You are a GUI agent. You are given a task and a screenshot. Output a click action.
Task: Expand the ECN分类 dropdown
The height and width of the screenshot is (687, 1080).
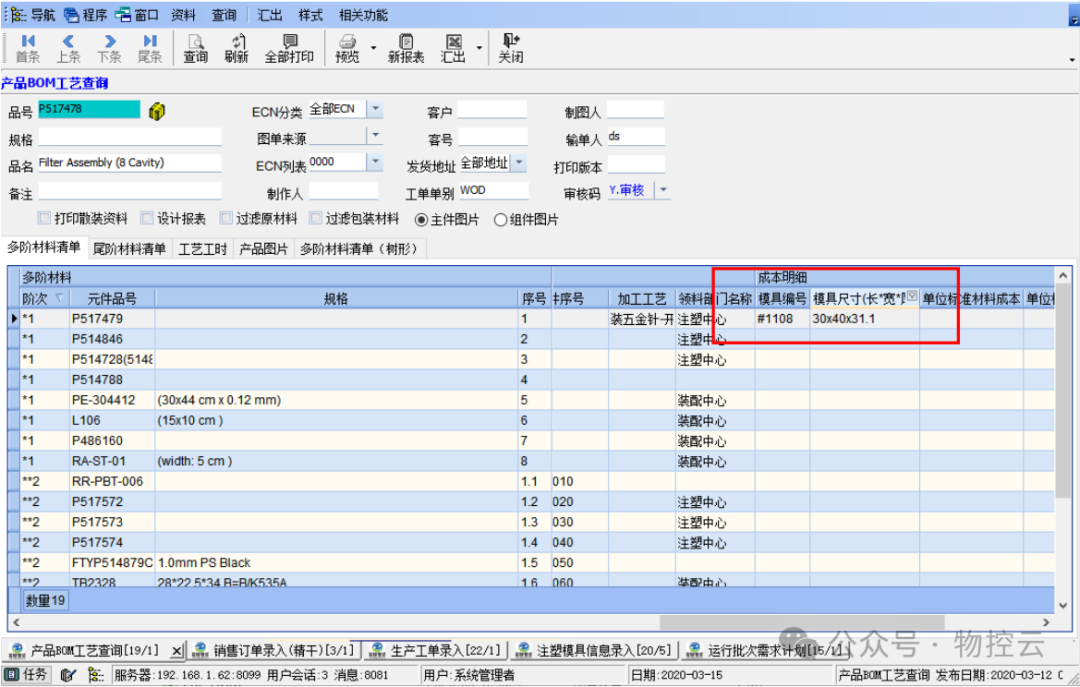[374, 109]
